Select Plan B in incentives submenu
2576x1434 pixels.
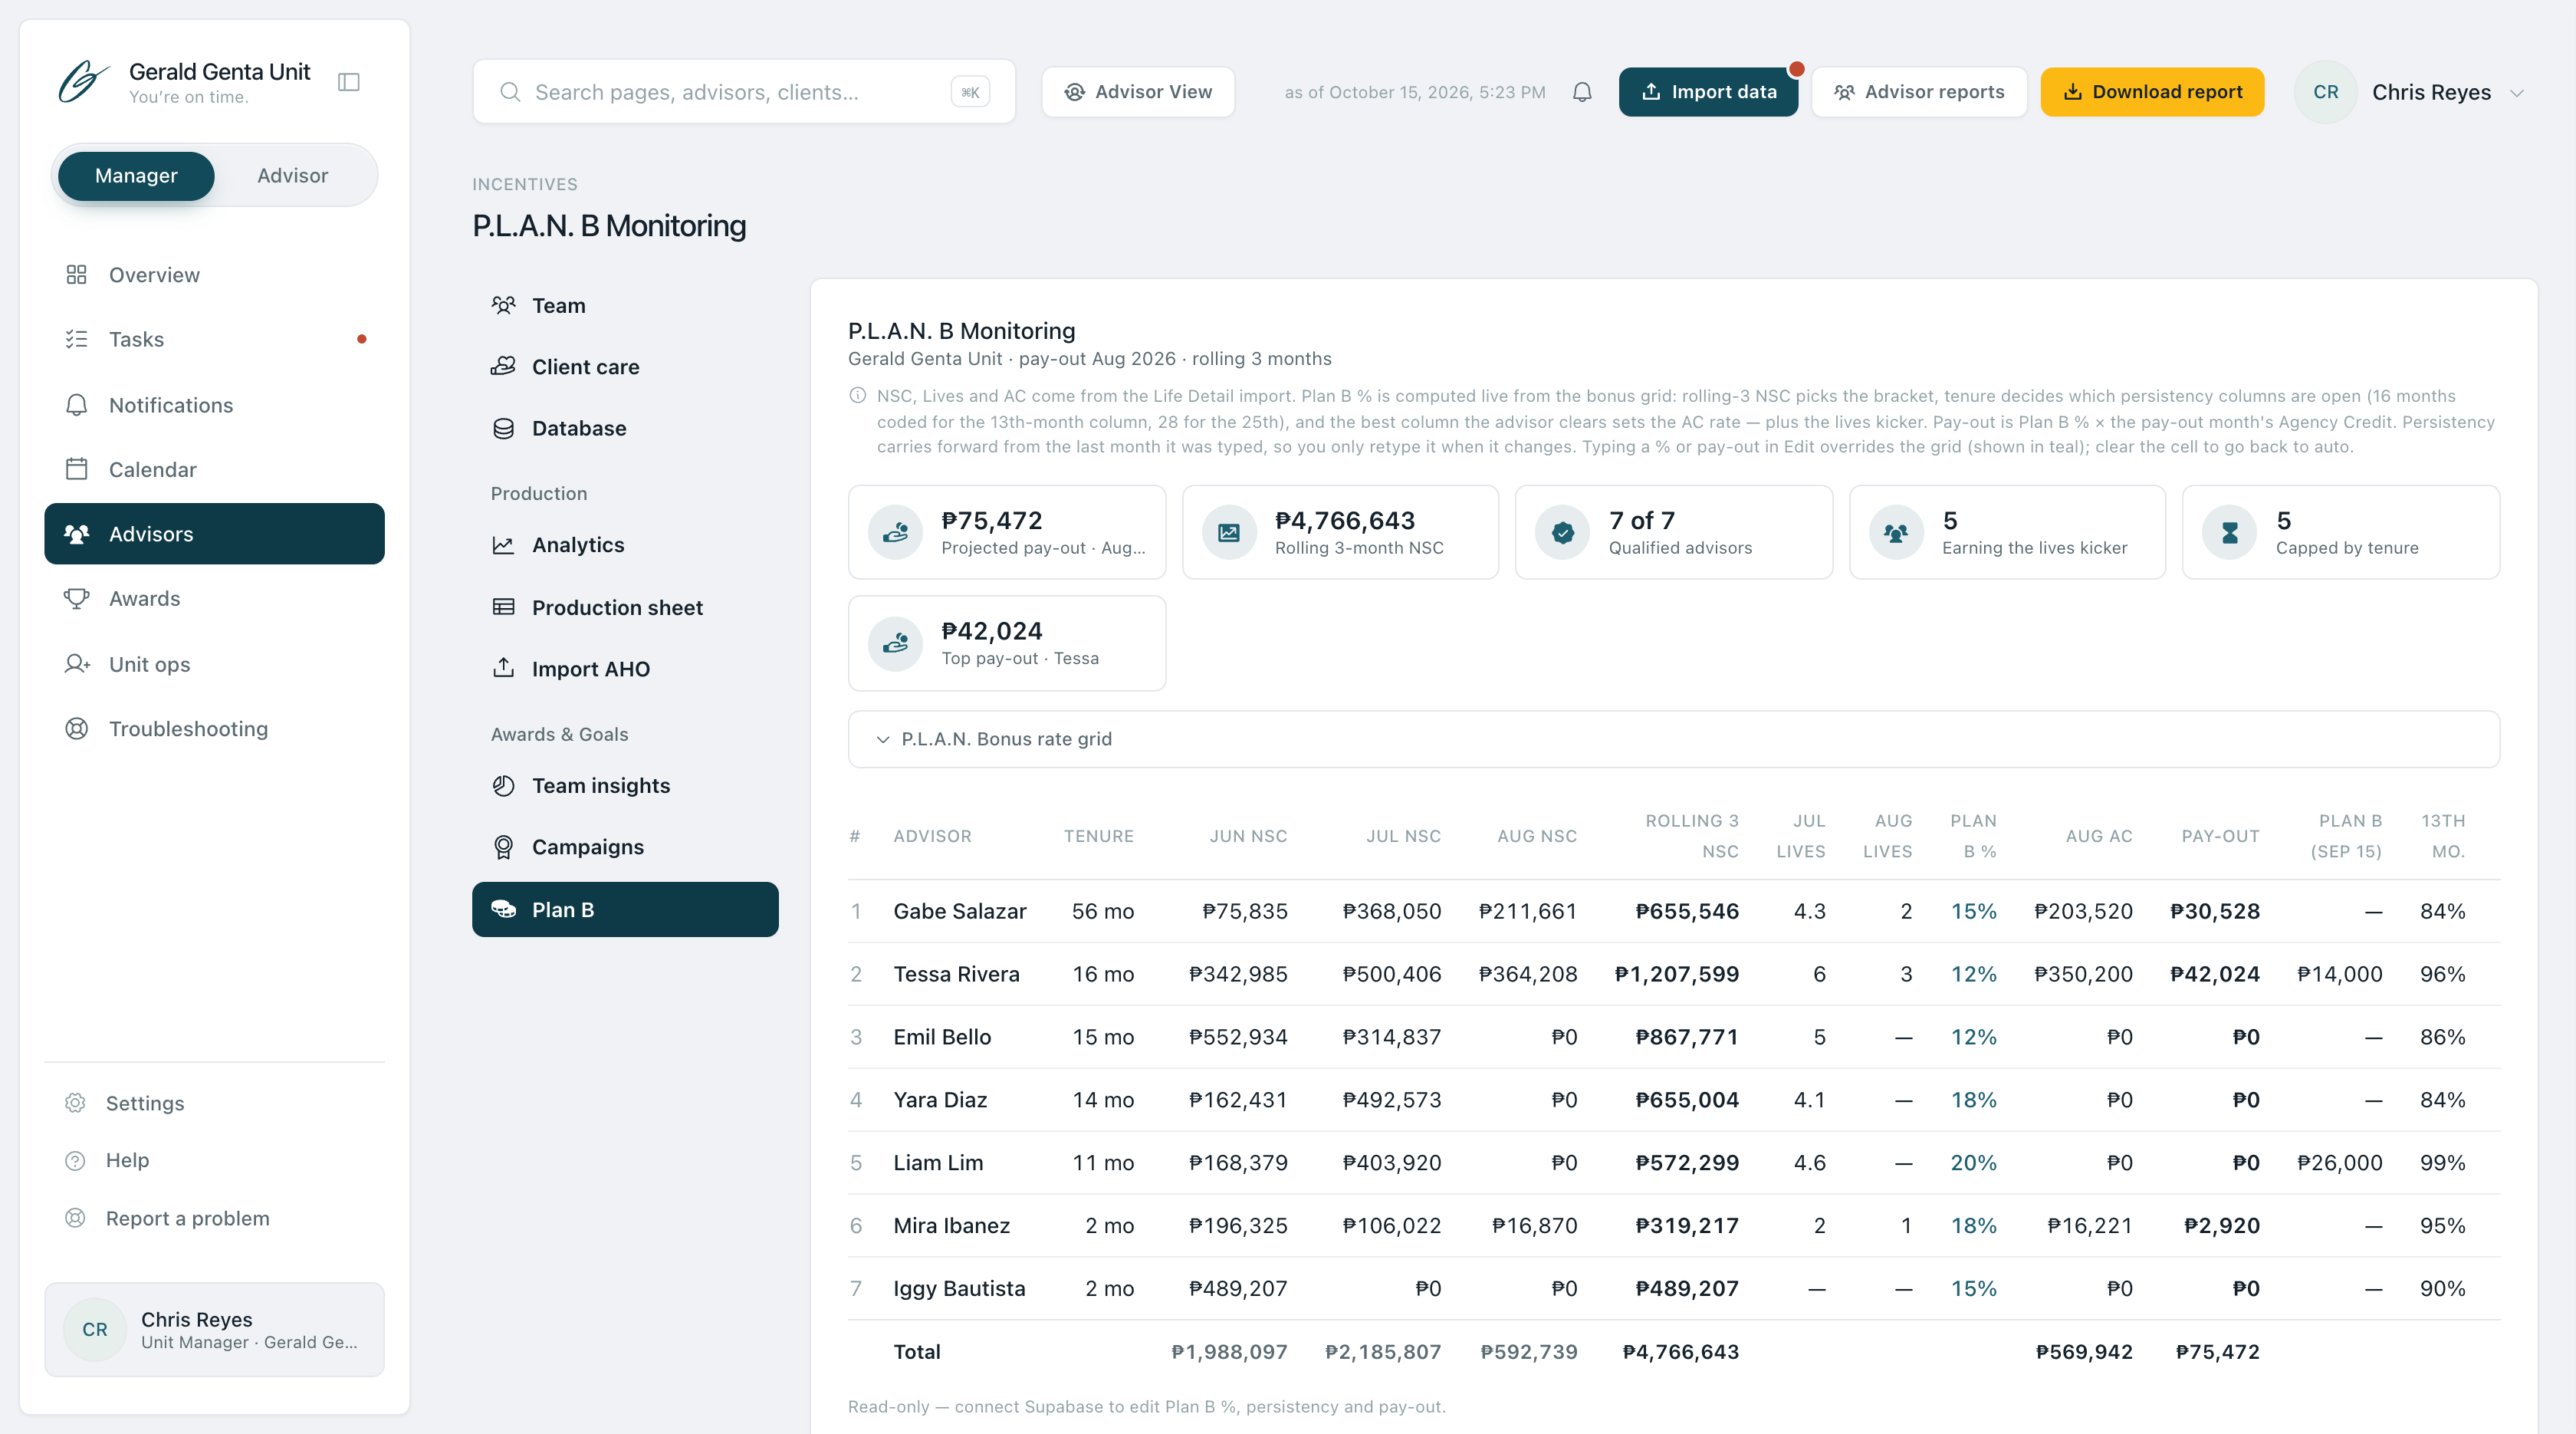[625, 910]
